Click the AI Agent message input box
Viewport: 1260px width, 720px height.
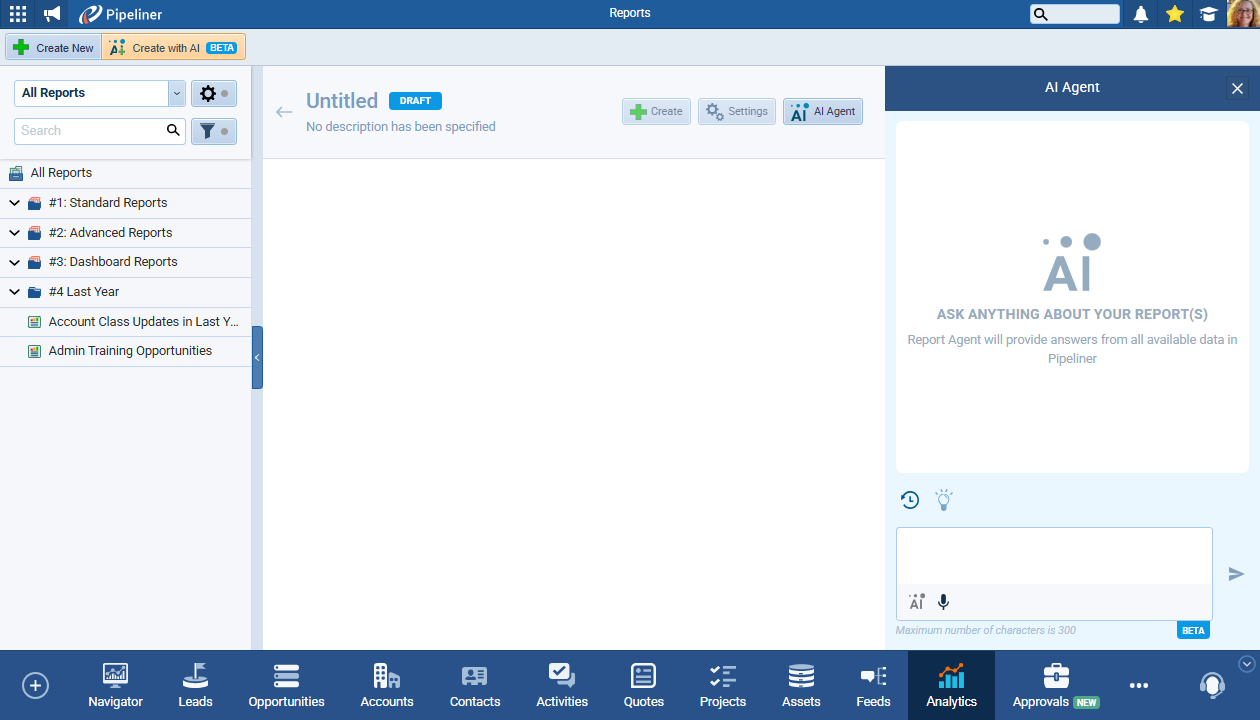[x=1053, y=556]
